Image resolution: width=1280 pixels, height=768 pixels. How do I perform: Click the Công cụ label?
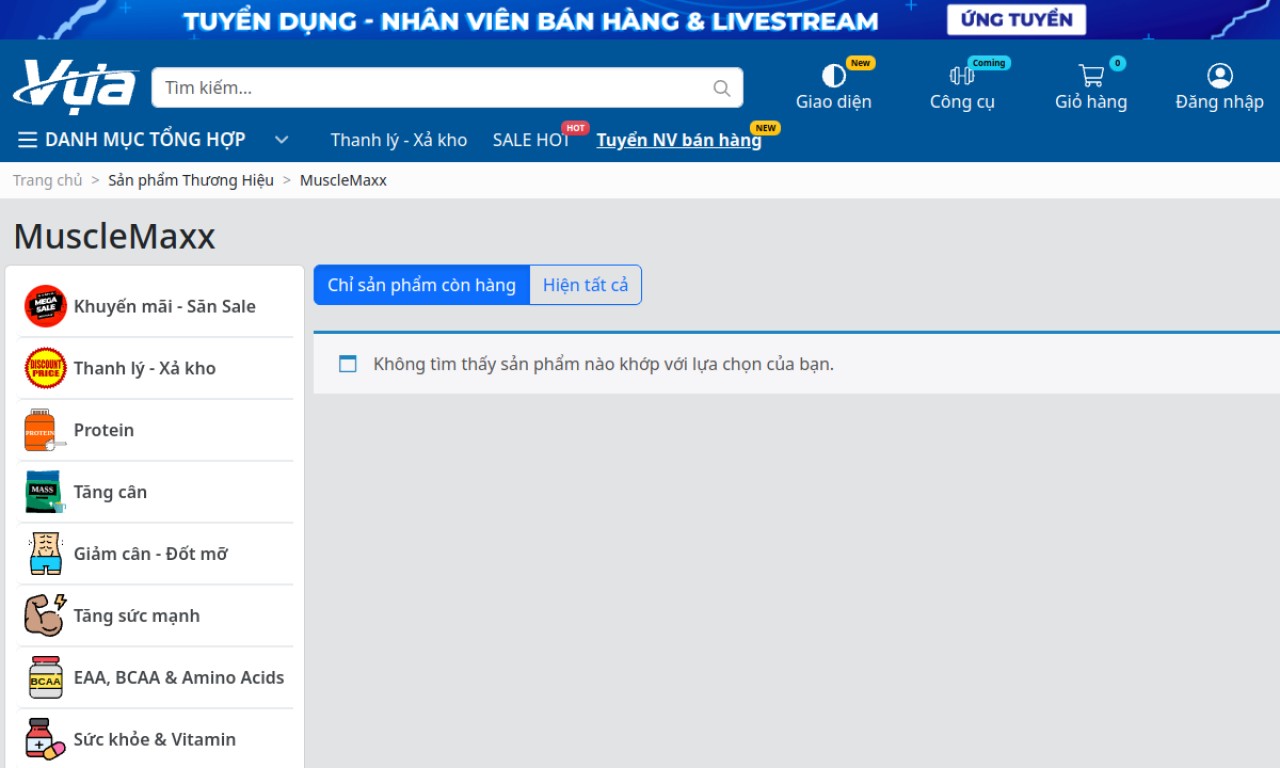tap(962, 102)
